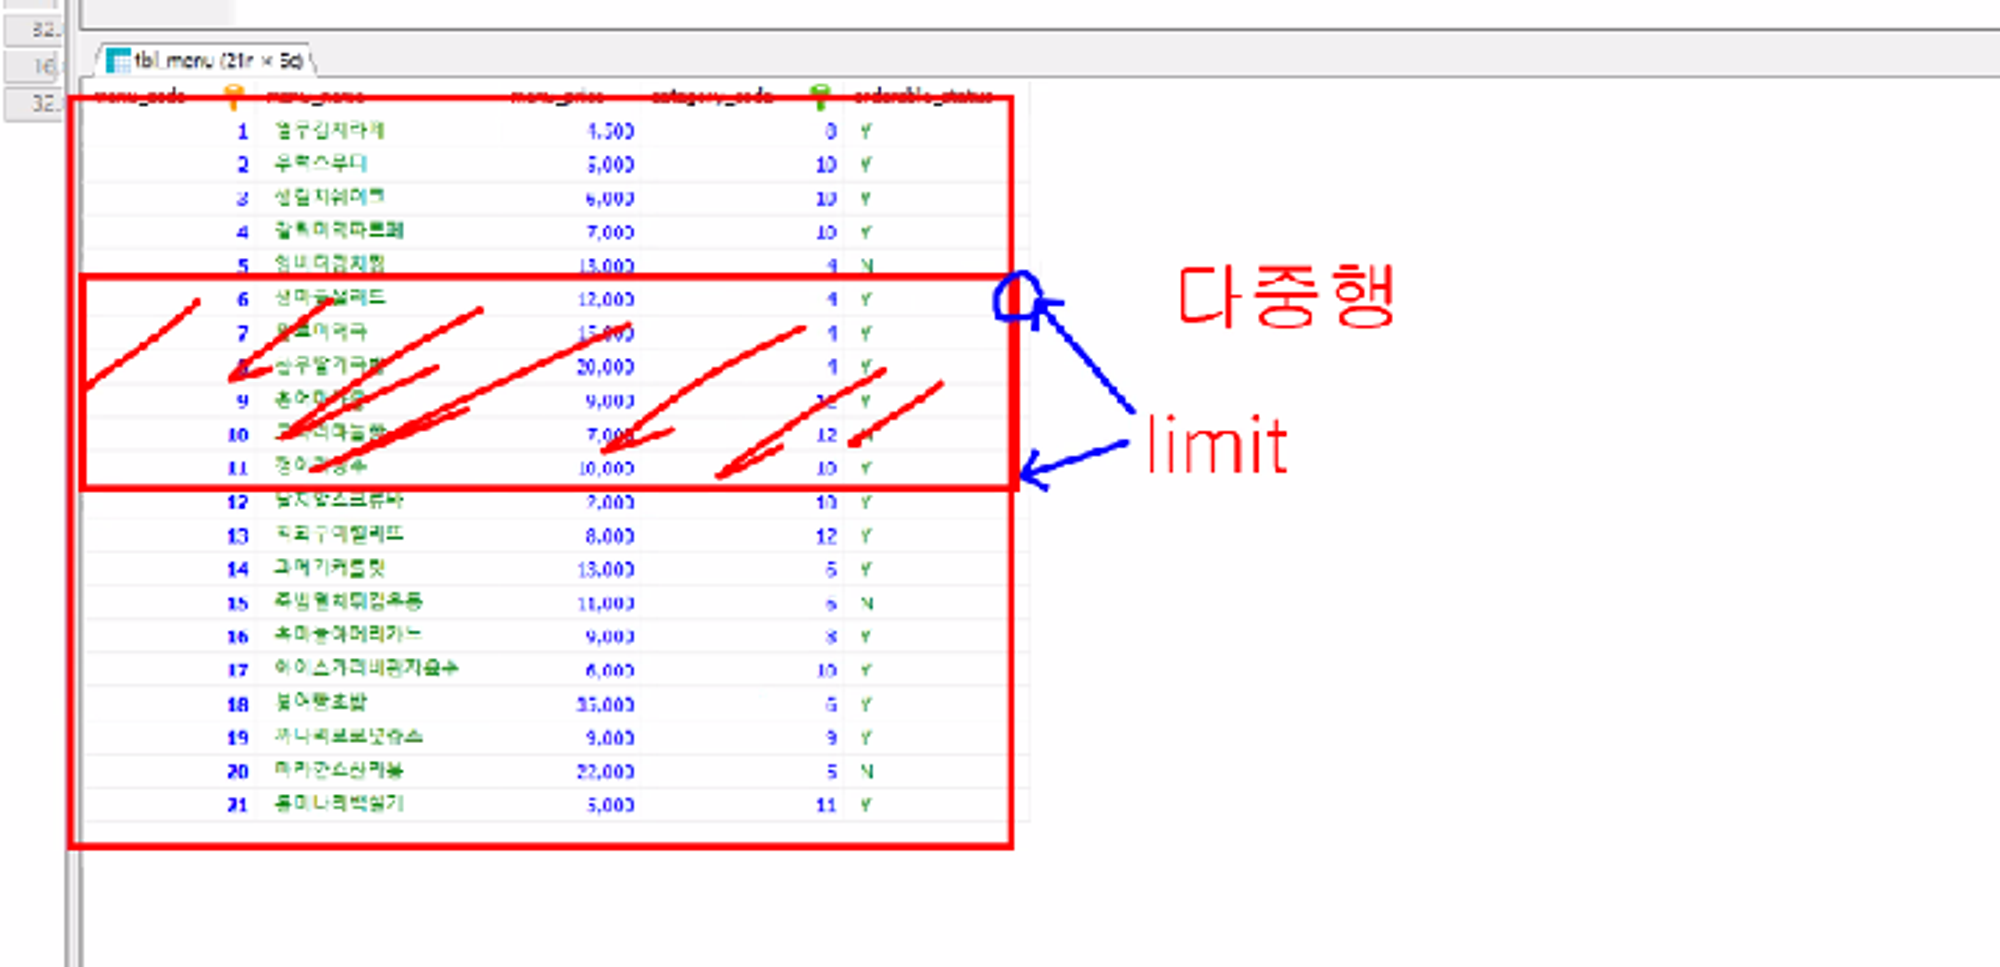This screenshot has height=967, width=2000.
Task: Click the menu name in row 21
Action: point(339,803)
